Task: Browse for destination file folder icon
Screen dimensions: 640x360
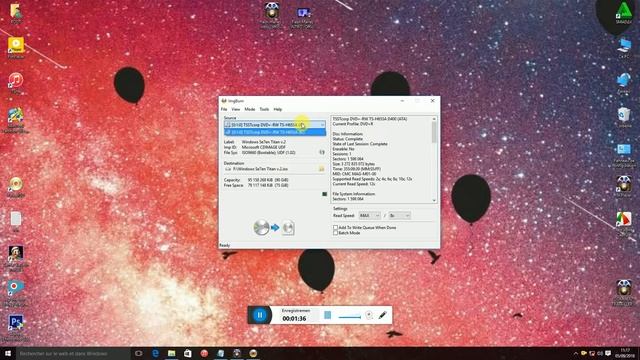Action: pos(322,169)
